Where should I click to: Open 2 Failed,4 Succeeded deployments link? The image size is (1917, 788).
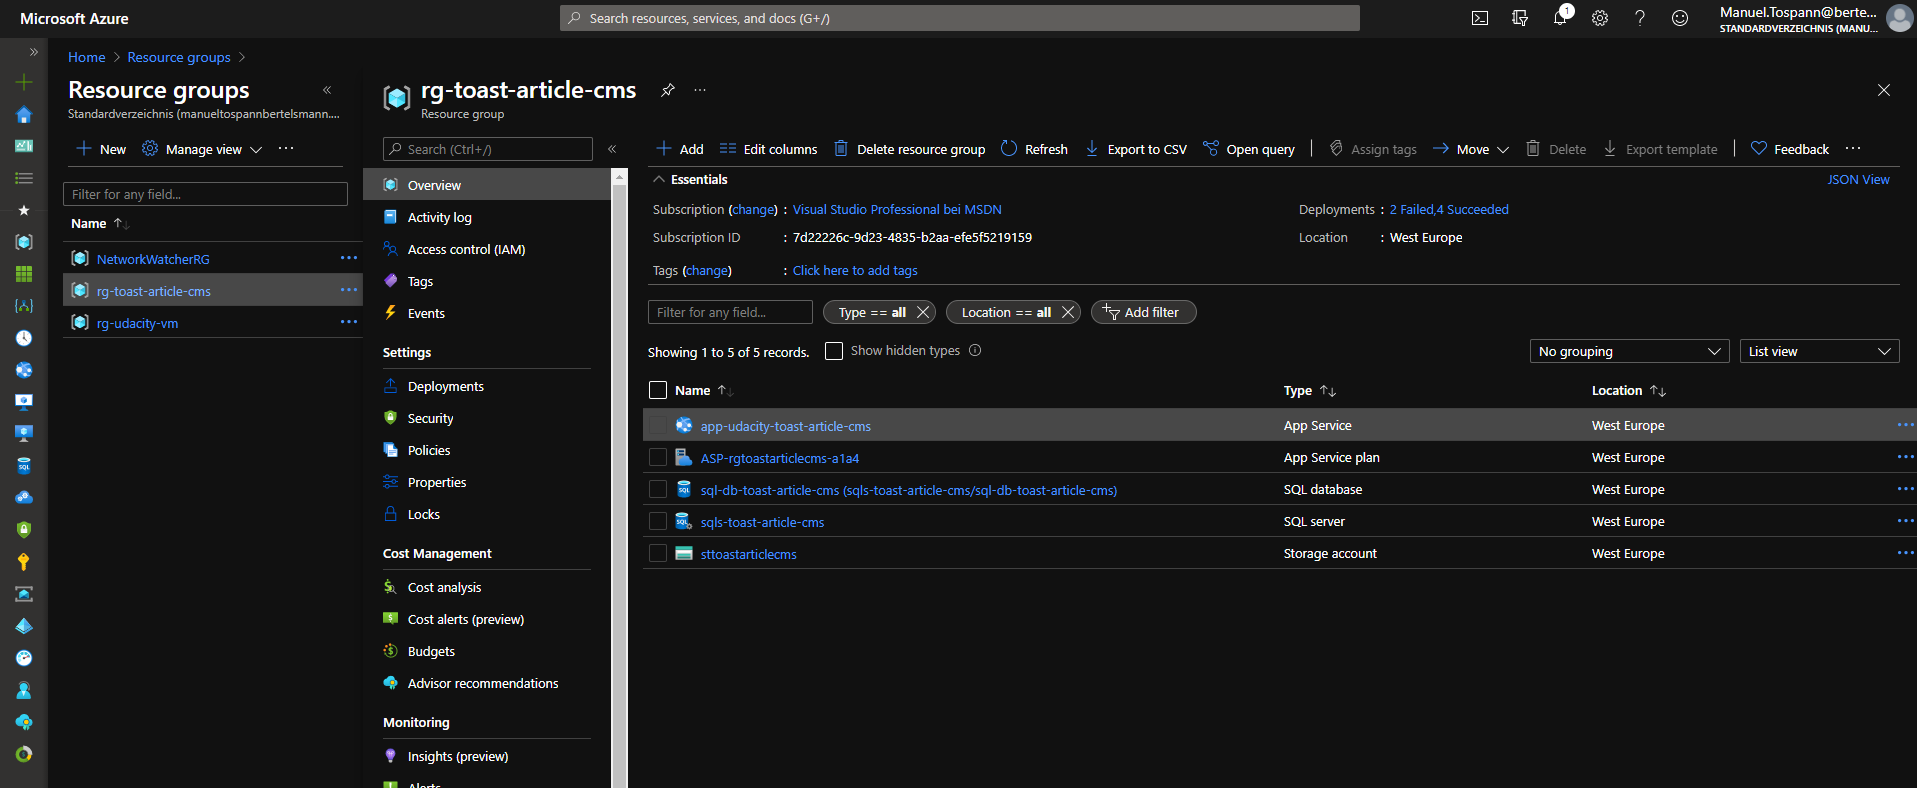[x=1449, y=210]
